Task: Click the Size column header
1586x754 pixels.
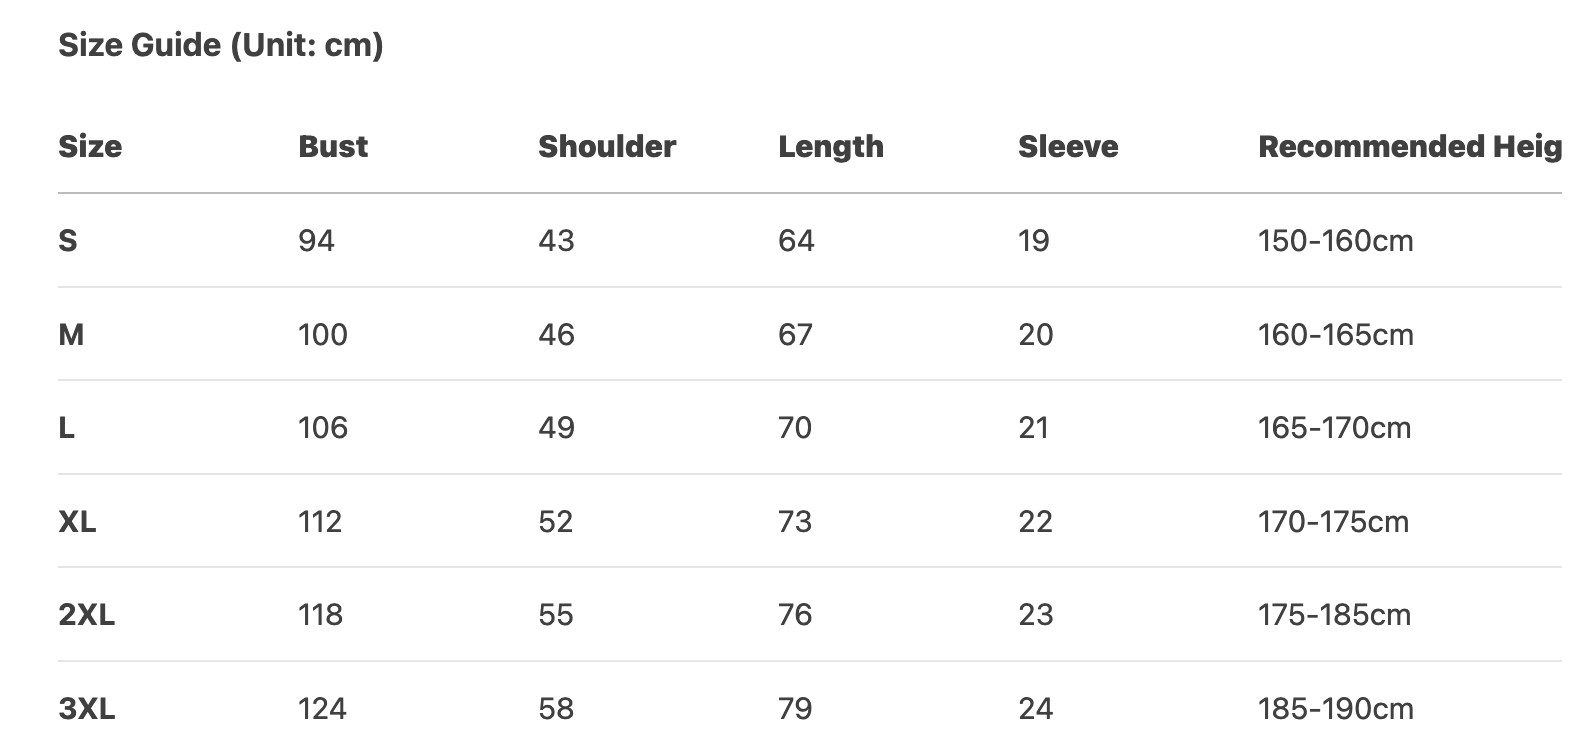Action: pyautogui.click(x=90, y=147)
